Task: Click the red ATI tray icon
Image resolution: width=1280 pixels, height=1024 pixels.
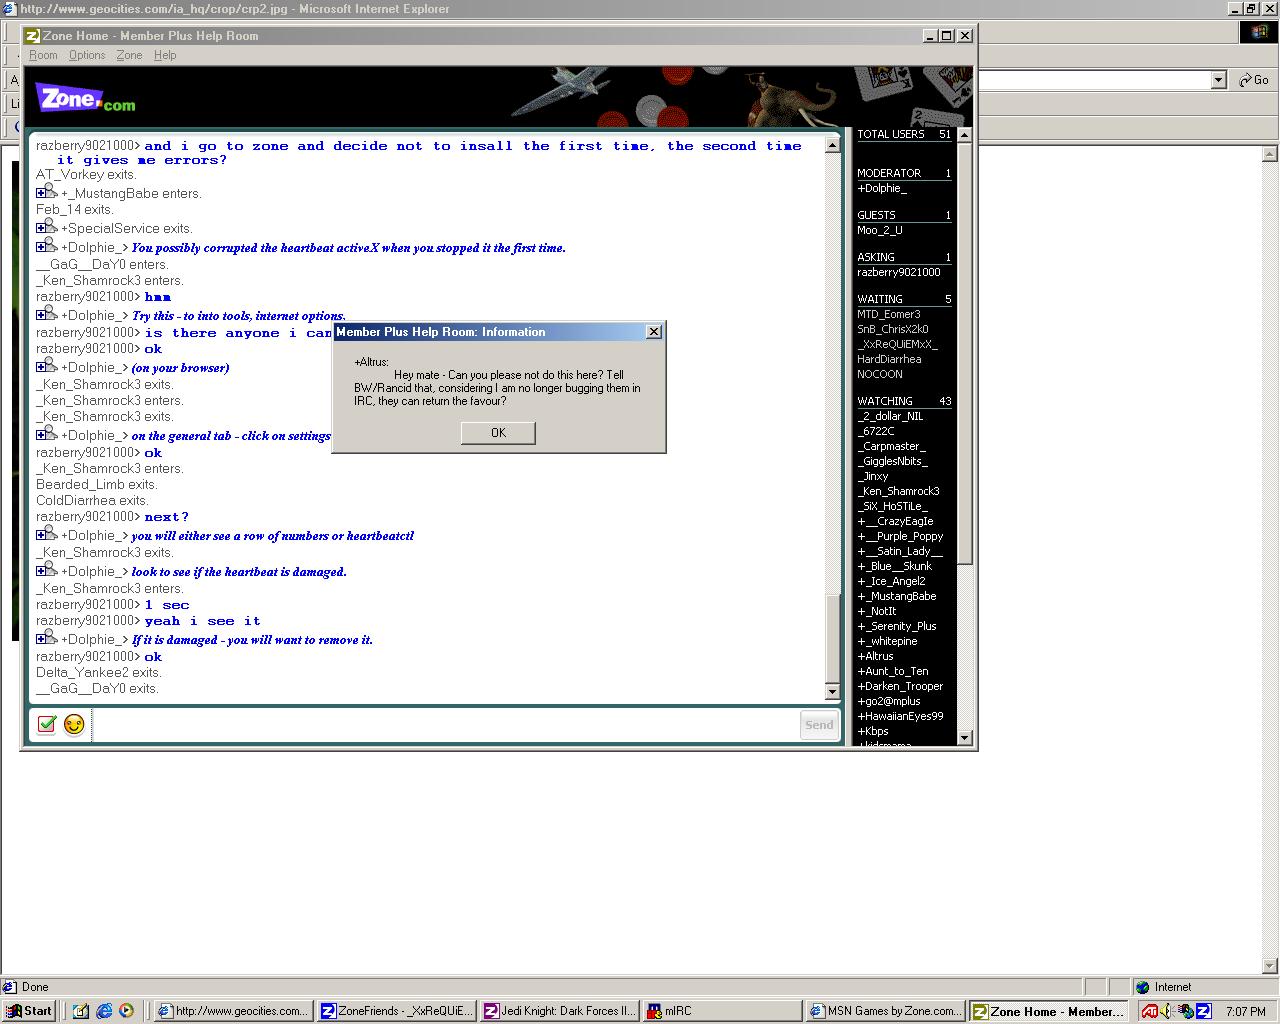Action: (x=1150, y=1011)
